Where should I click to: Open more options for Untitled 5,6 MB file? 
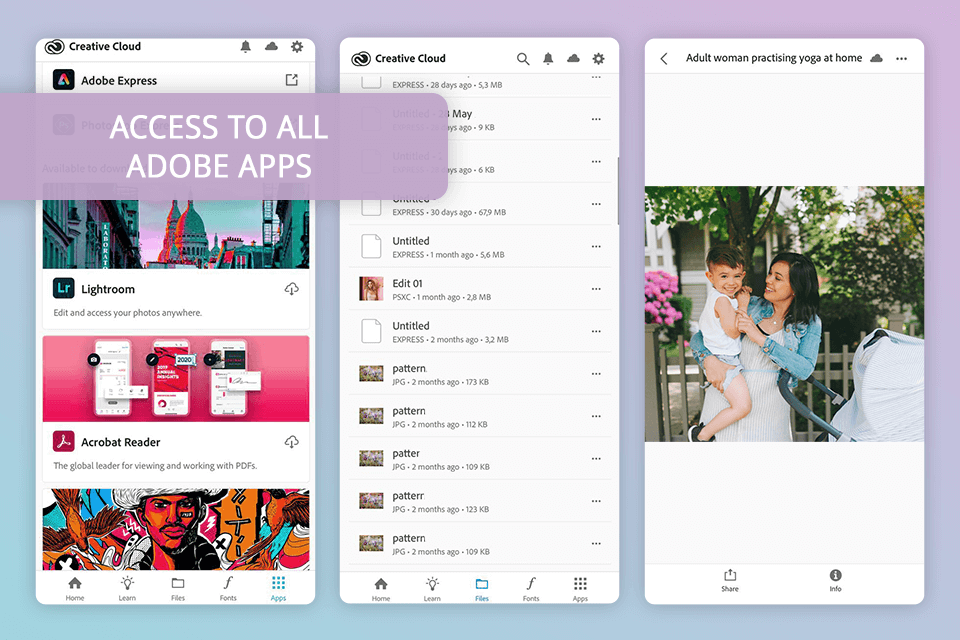596,246
